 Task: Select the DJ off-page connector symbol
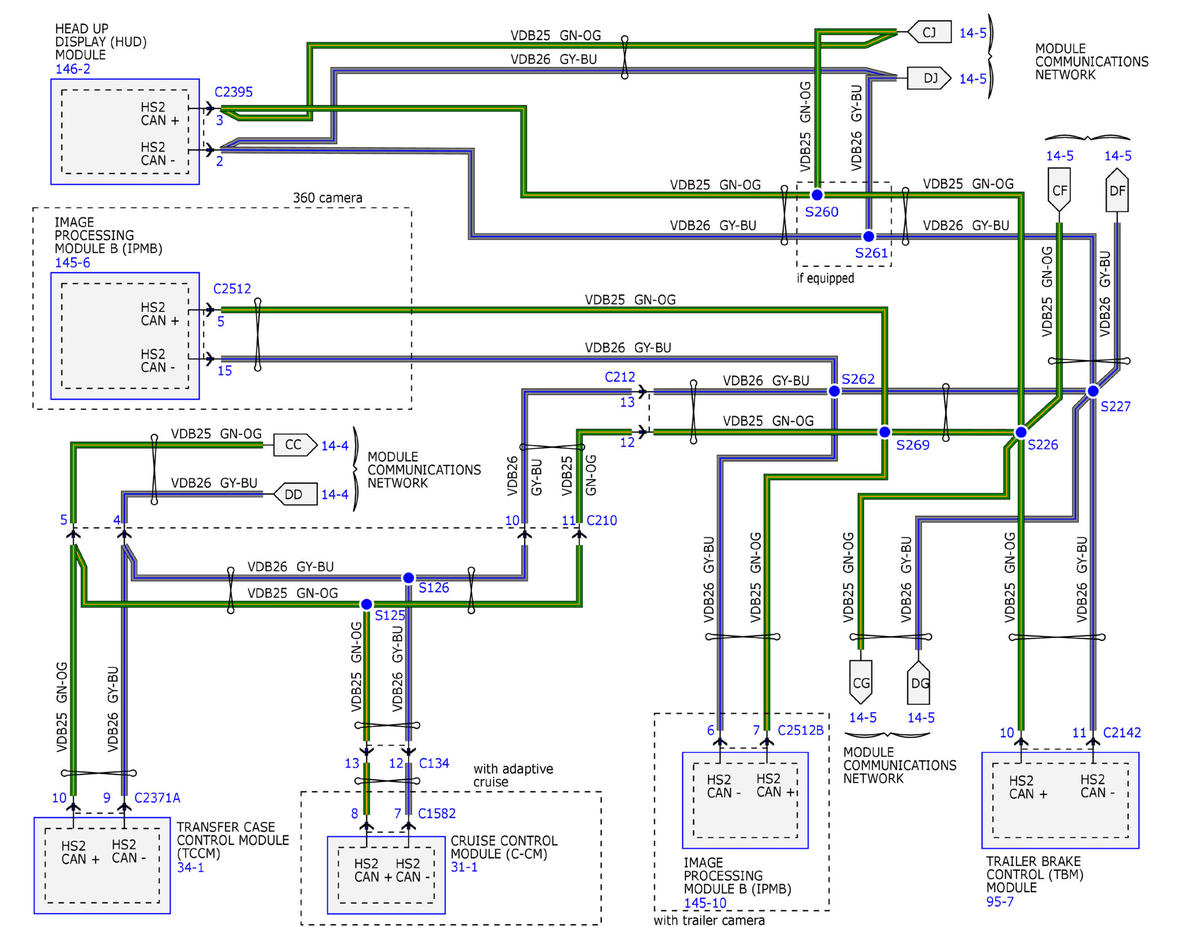point(927,77)
